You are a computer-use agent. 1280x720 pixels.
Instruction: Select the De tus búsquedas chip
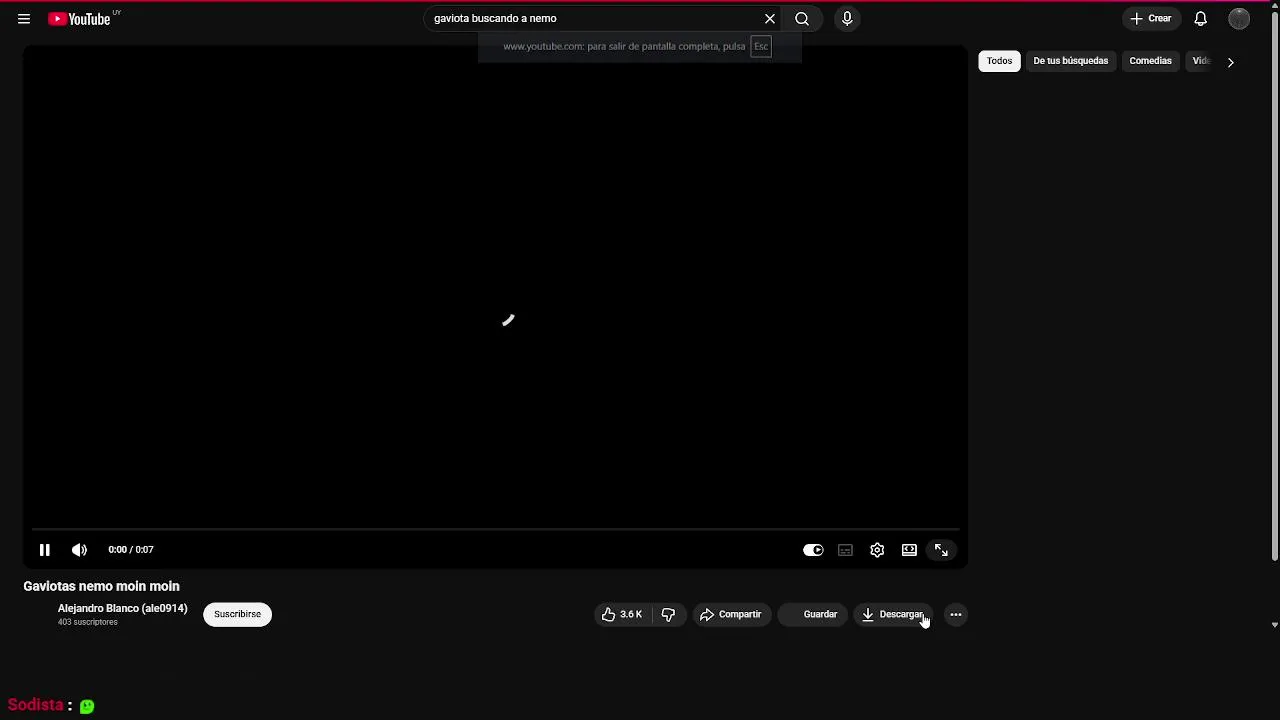pyautogui.click(x=1070, y=61)
